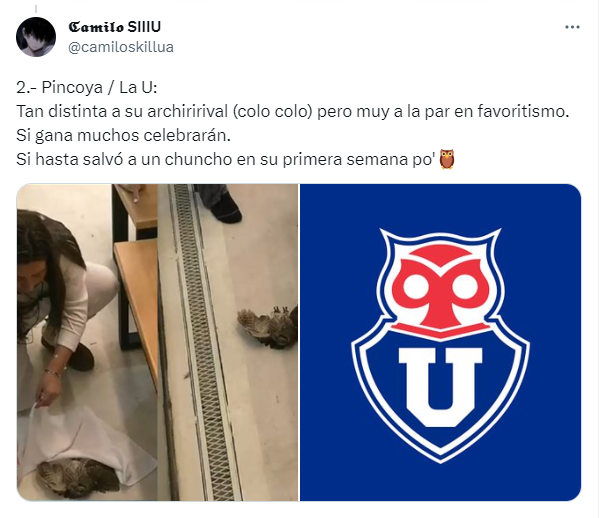Click the owl emoji ending the tweet
600x518 pixels.
click(447, 159)
